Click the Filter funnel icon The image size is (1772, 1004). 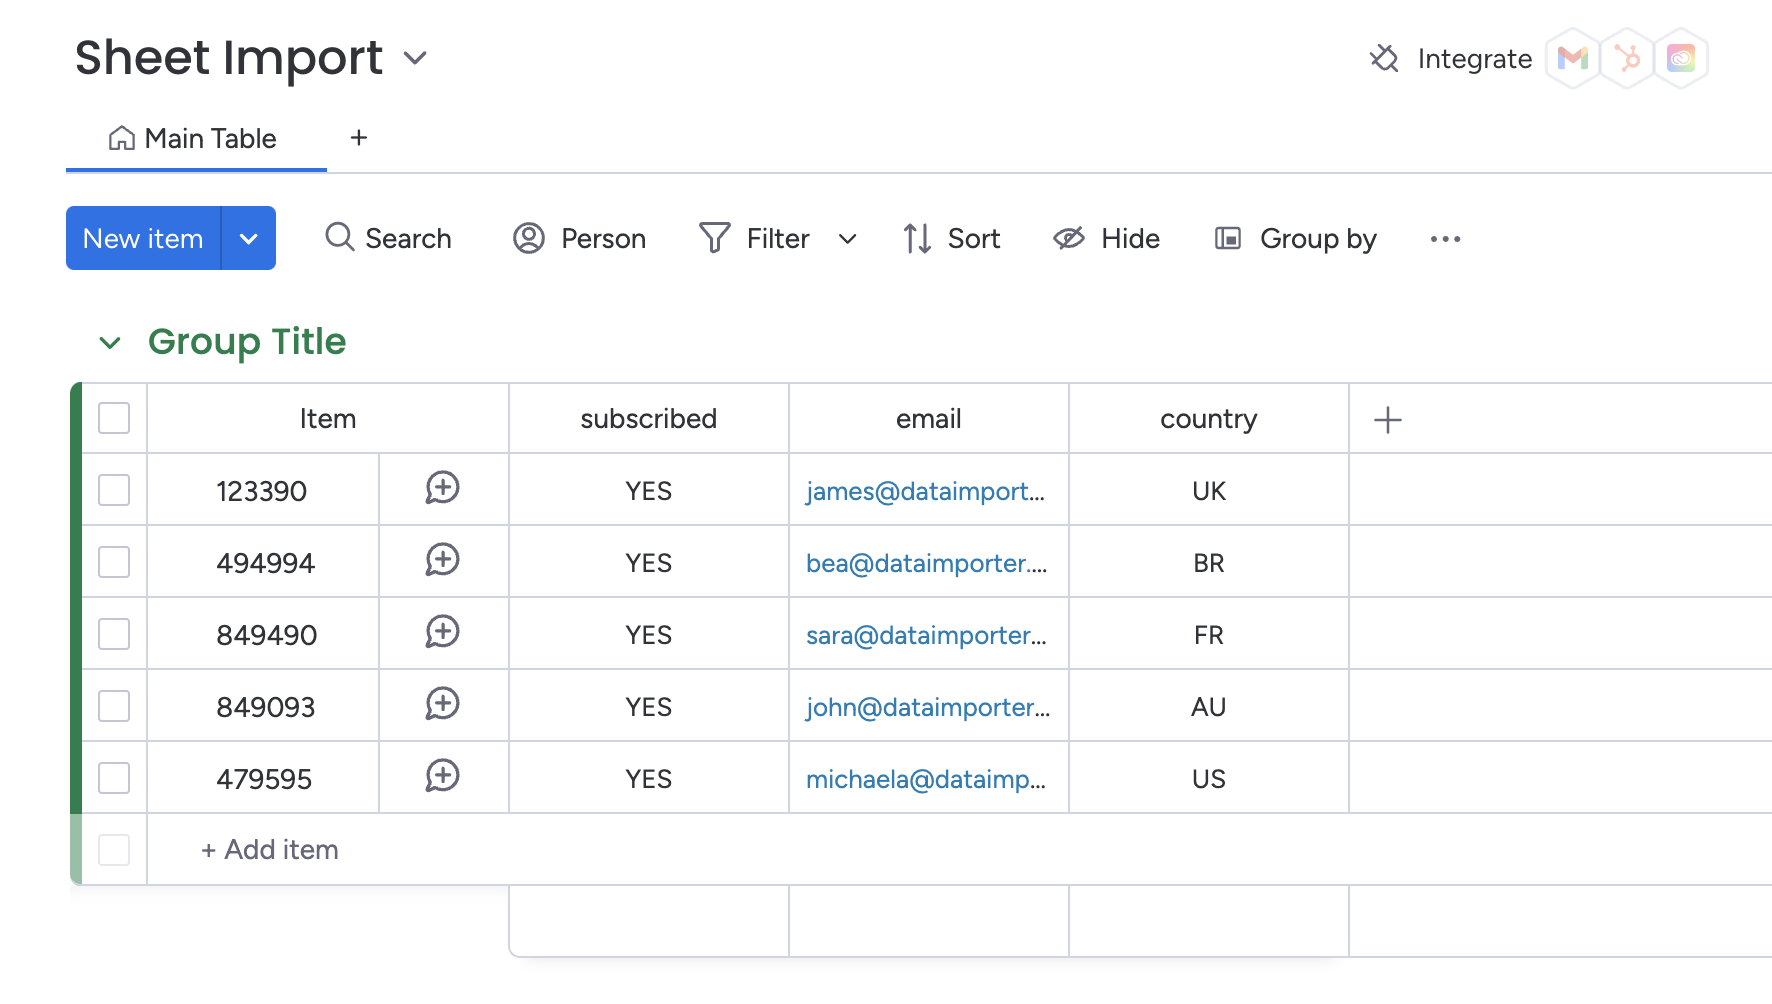(715, 238)
